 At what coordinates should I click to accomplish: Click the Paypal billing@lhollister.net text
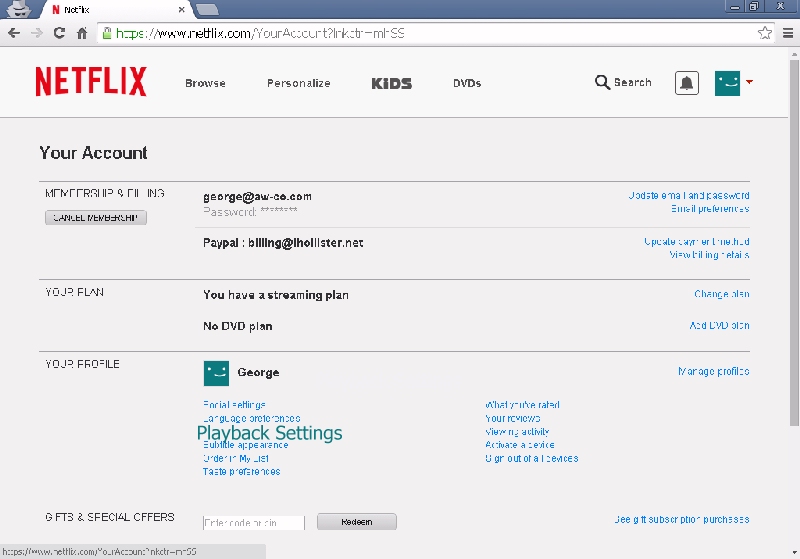click(283, 243)
